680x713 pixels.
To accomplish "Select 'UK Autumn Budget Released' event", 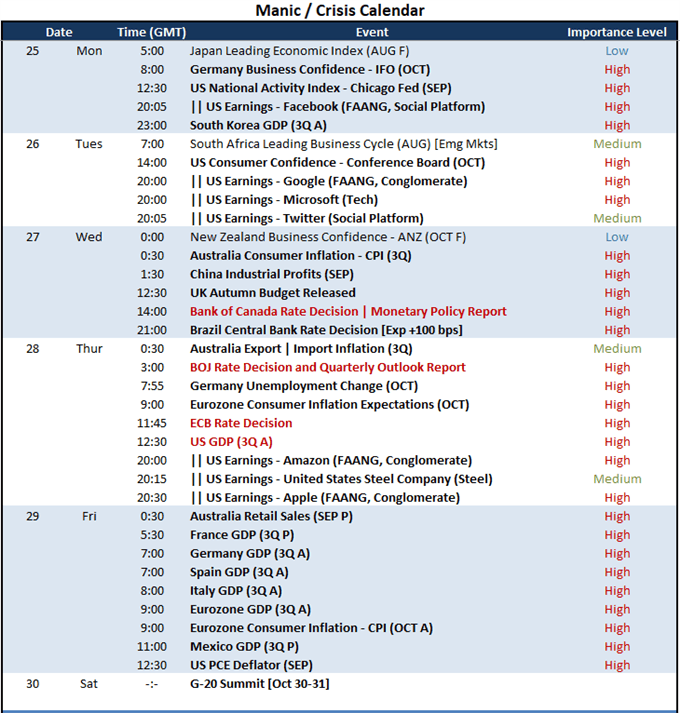I will point(273,293).
